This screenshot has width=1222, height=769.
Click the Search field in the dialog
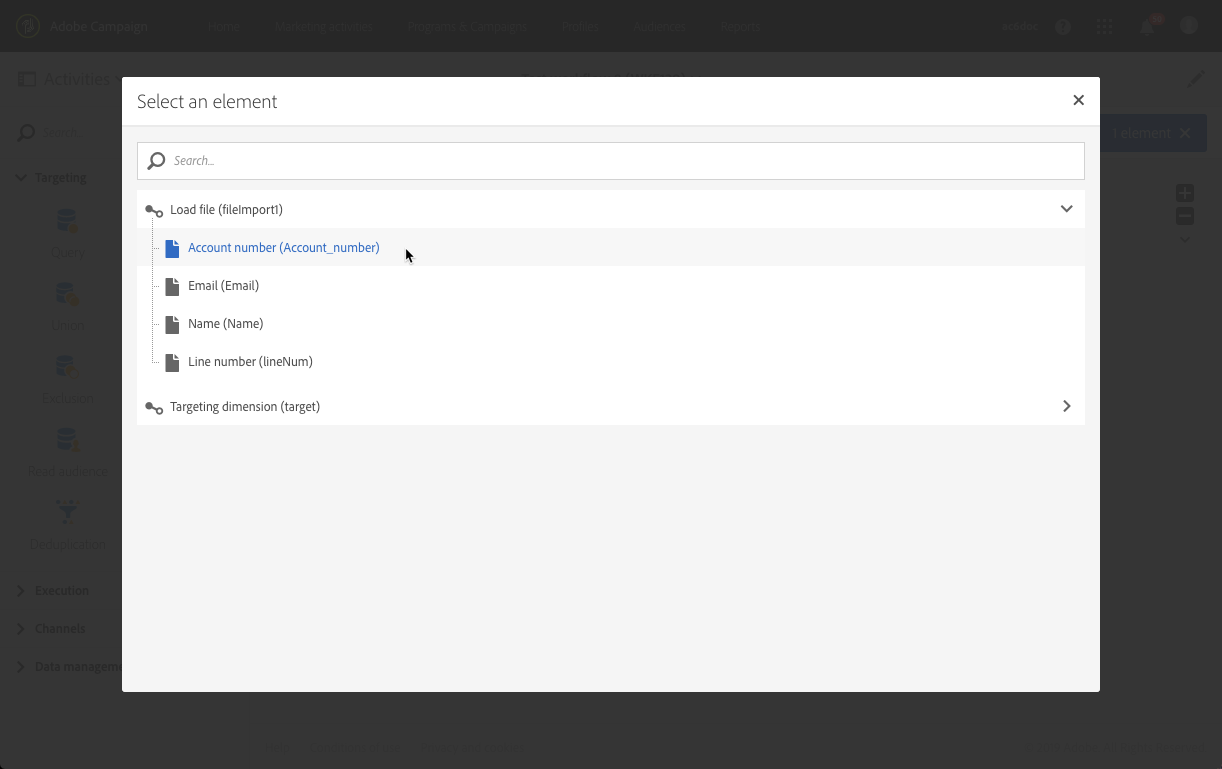(620, 160)
